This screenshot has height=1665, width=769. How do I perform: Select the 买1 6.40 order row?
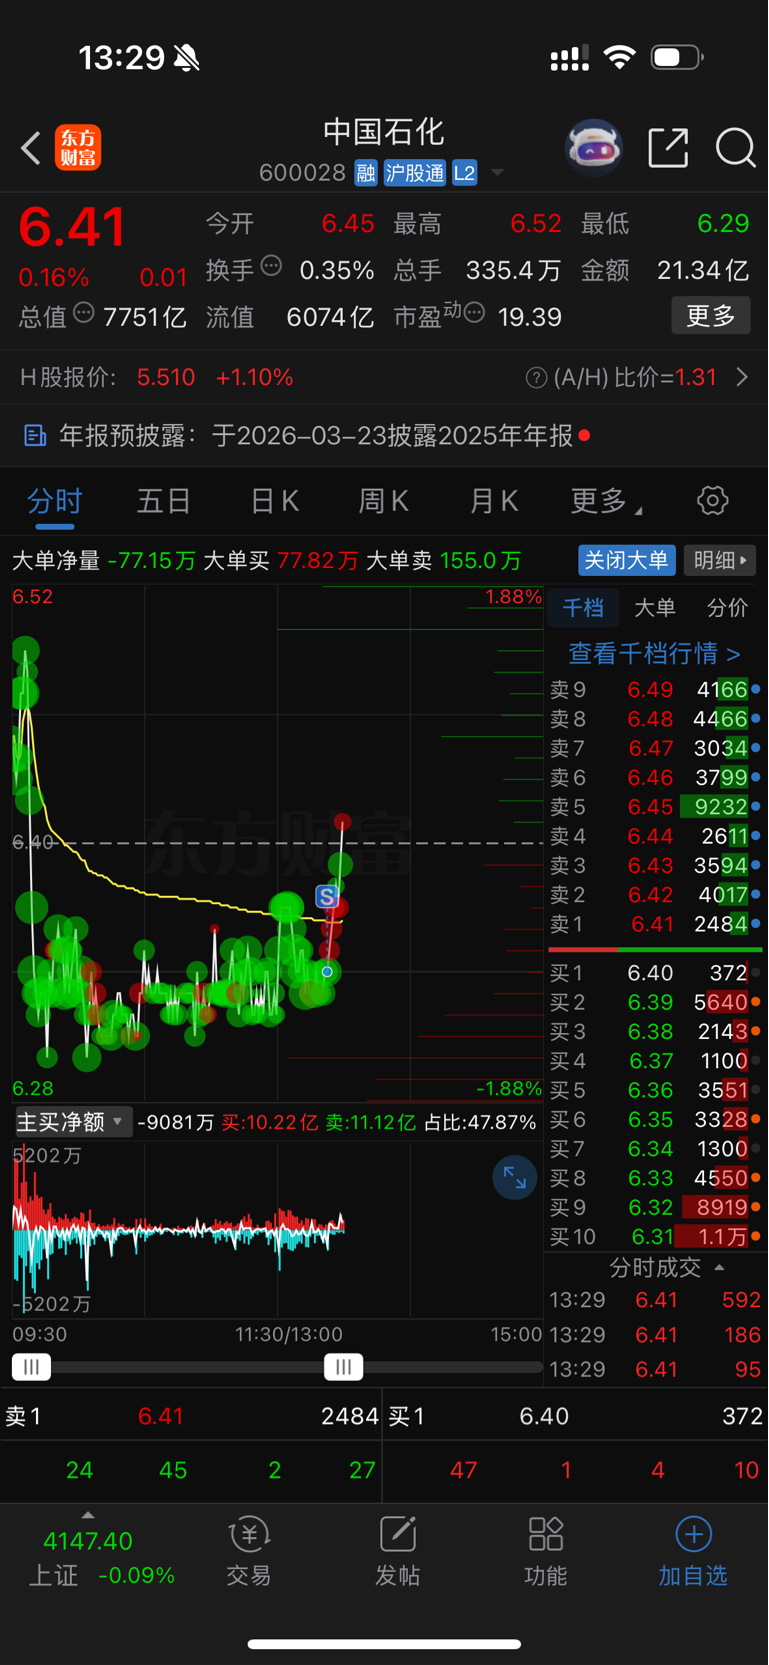click(655, 972)
